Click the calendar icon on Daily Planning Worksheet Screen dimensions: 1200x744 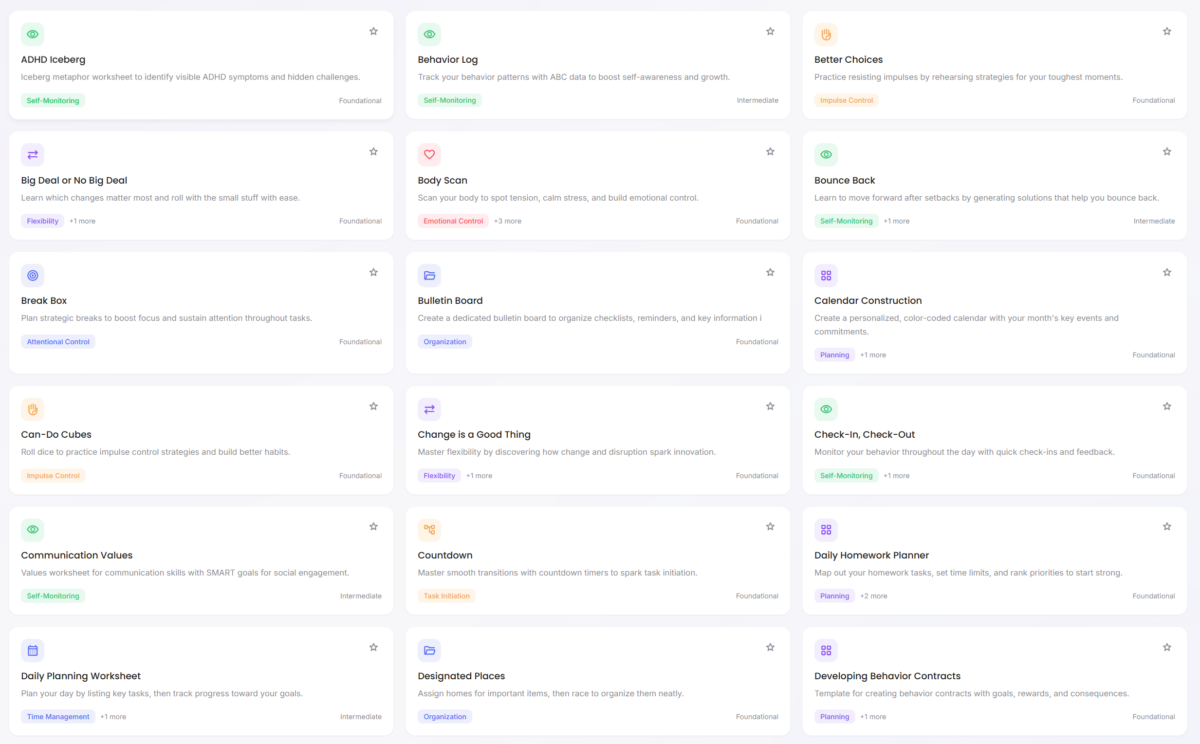tap(33, 650)
